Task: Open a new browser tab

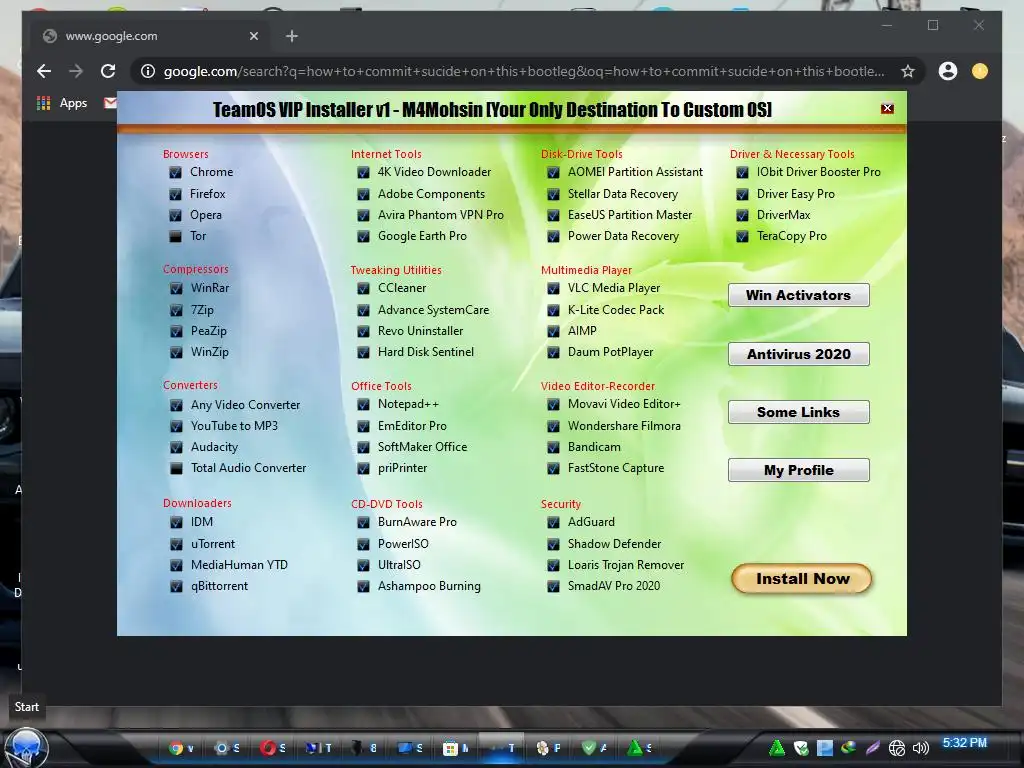Action: point(292,36)
